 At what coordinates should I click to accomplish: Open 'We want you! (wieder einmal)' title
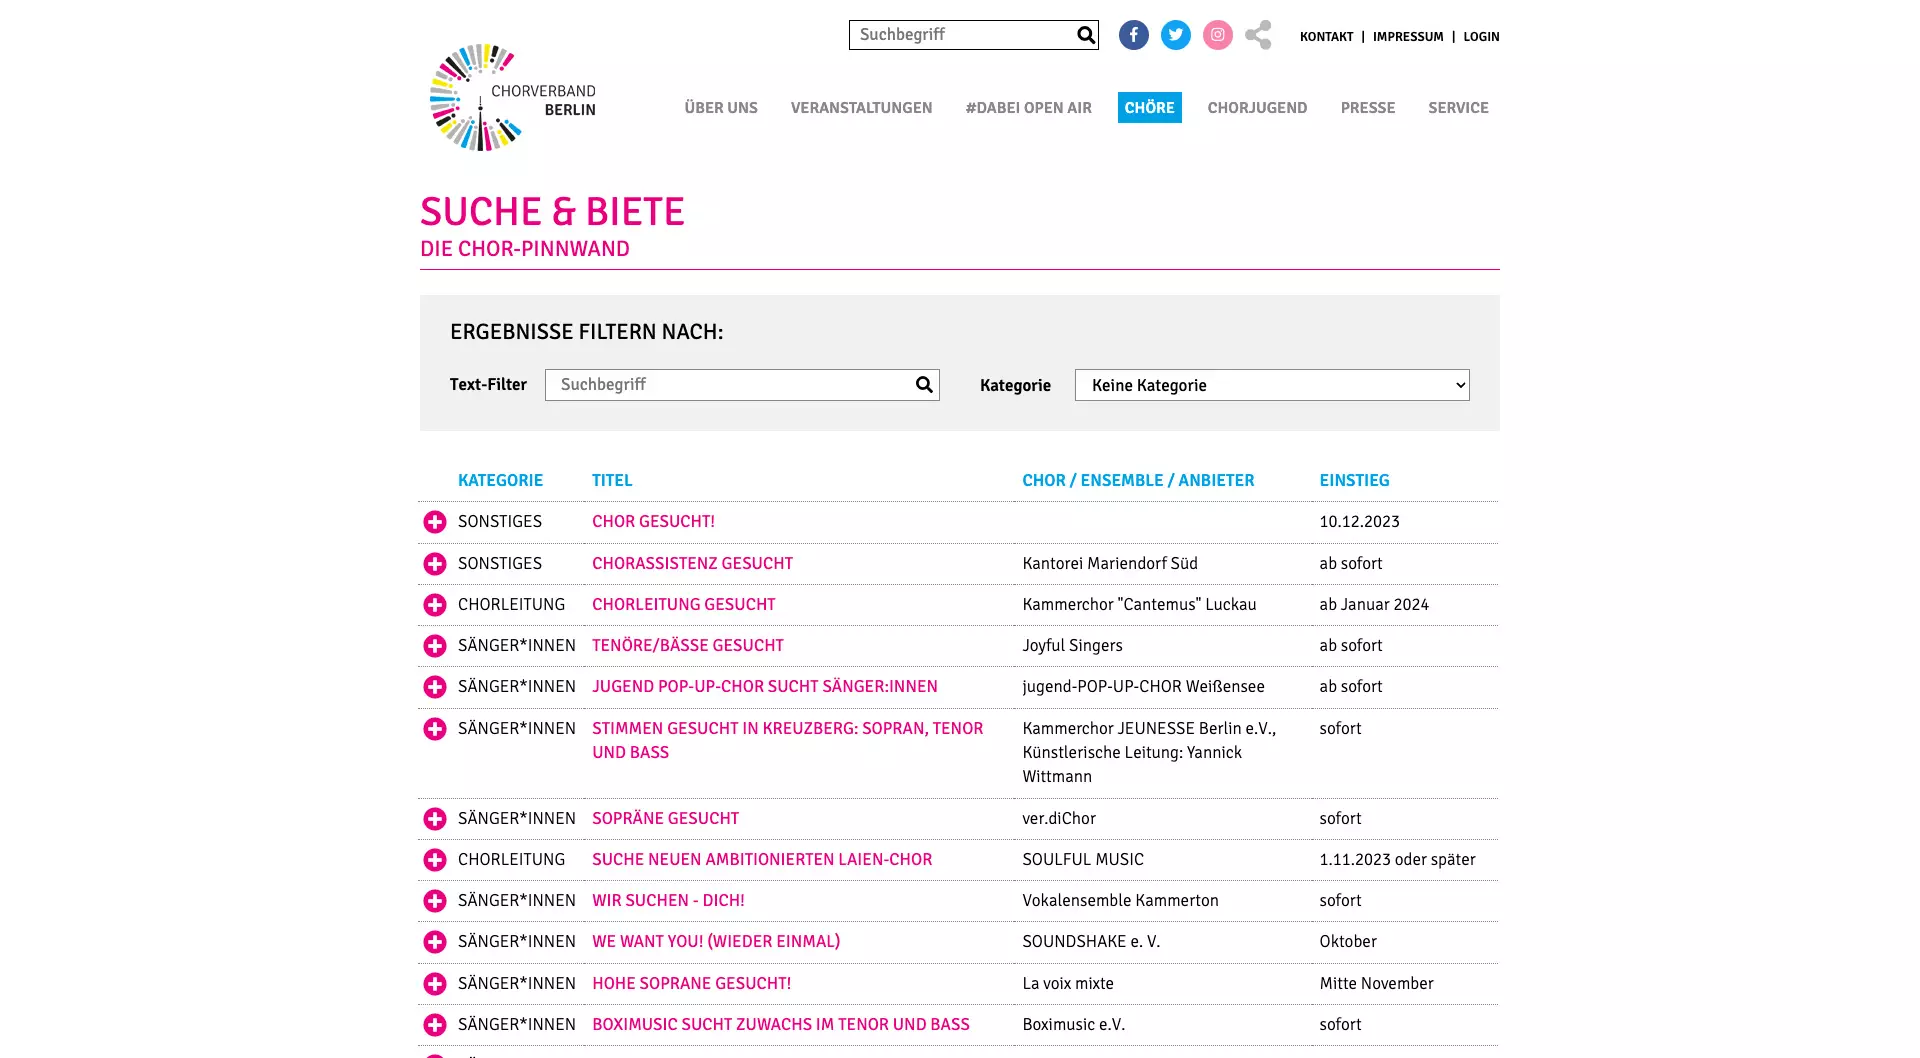(x=715, y=942)
